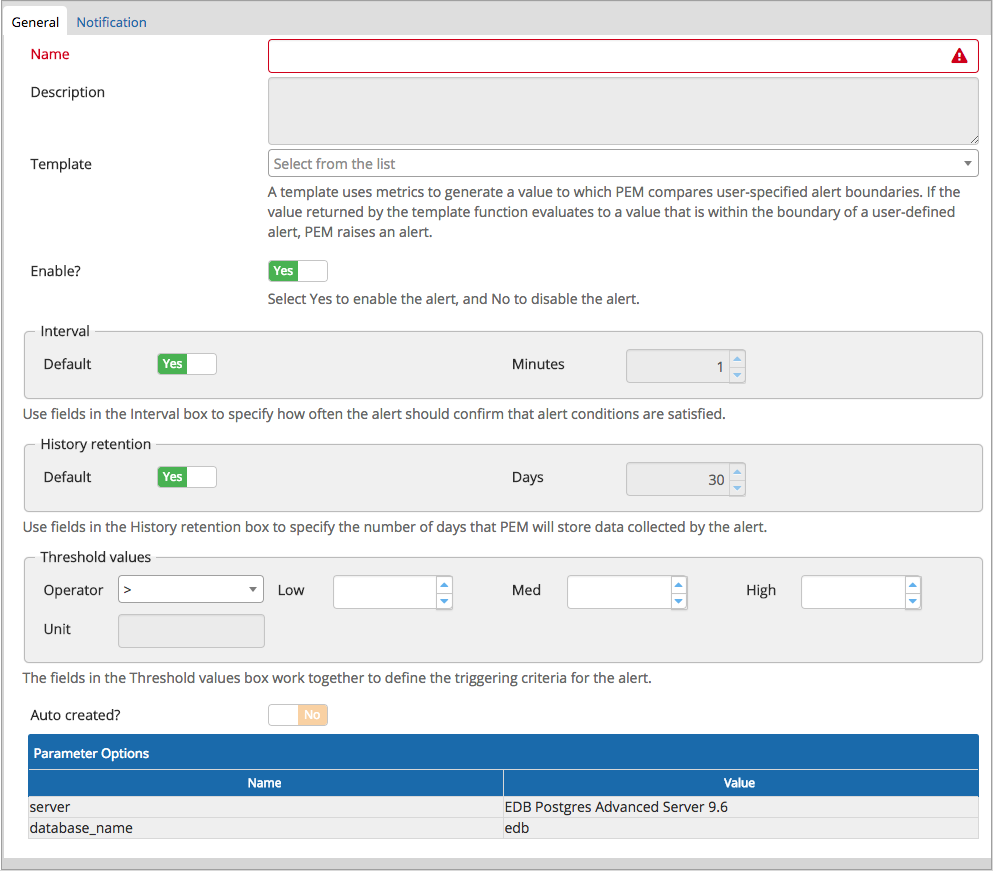
Task: Increment the Med threshold value
Action: click(679, 583)
